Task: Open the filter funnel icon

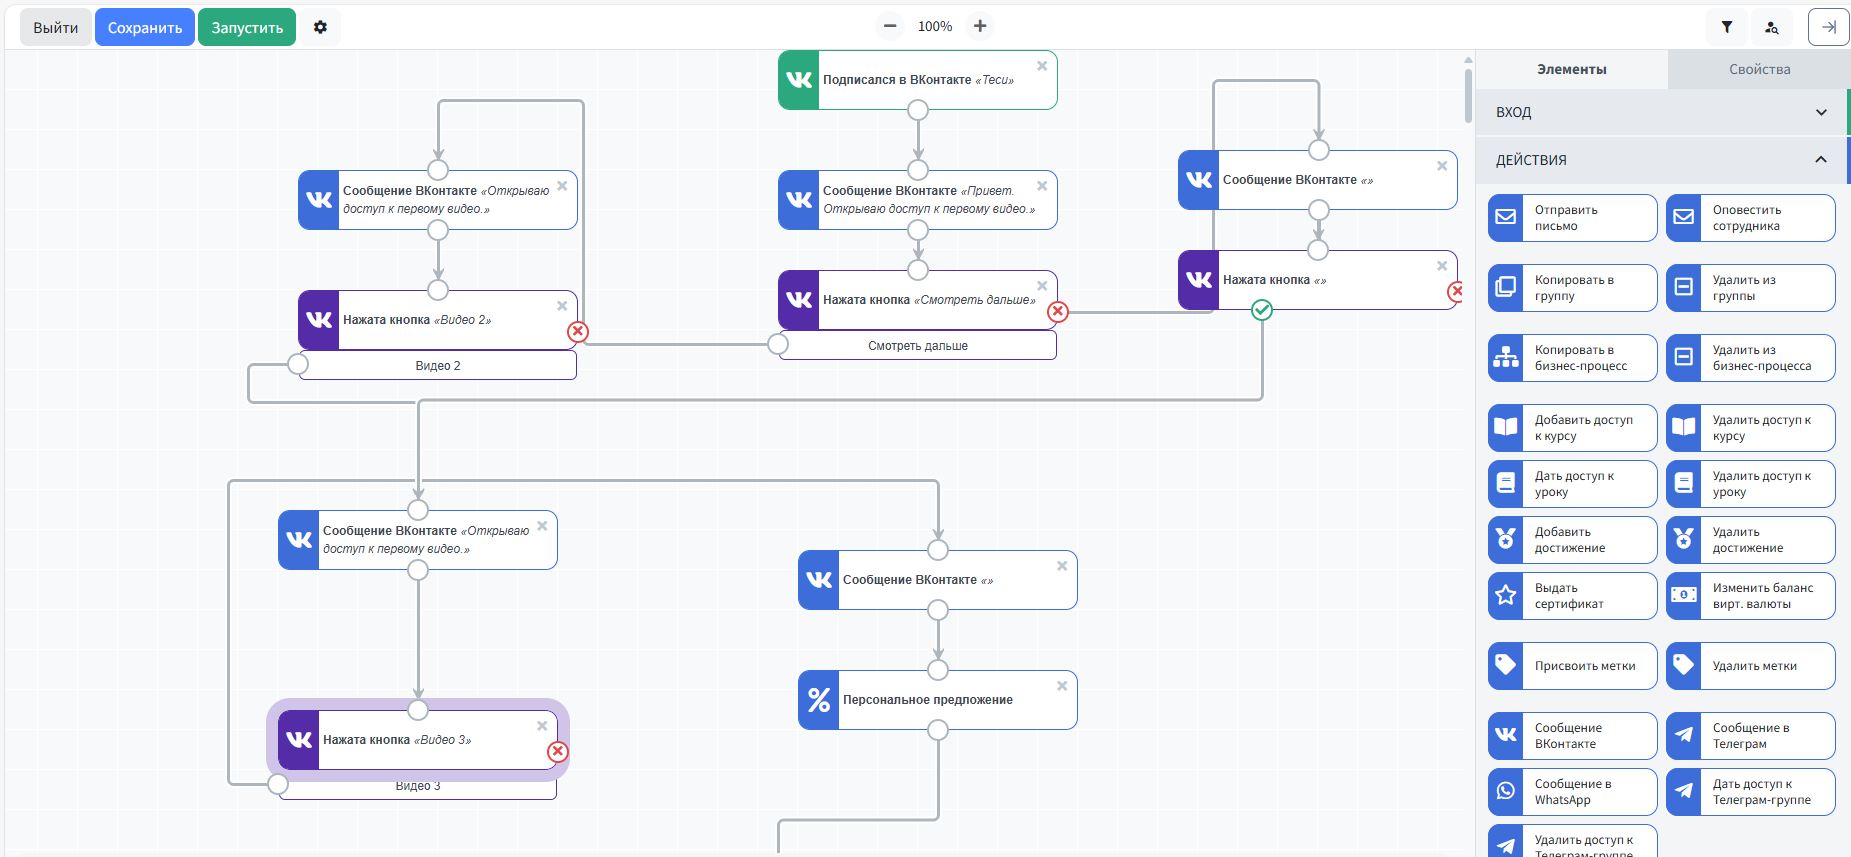Action: [x=1726, y=27]
